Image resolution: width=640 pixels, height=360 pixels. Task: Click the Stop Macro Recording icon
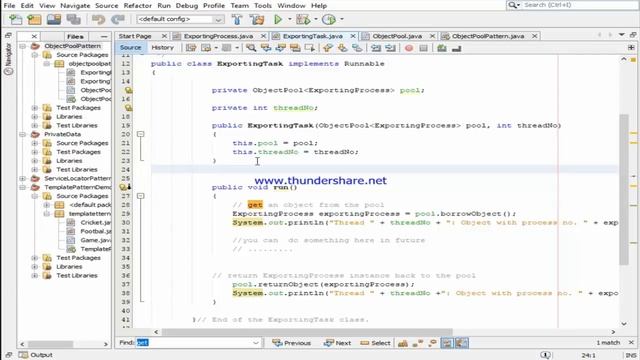click(423, 48)
